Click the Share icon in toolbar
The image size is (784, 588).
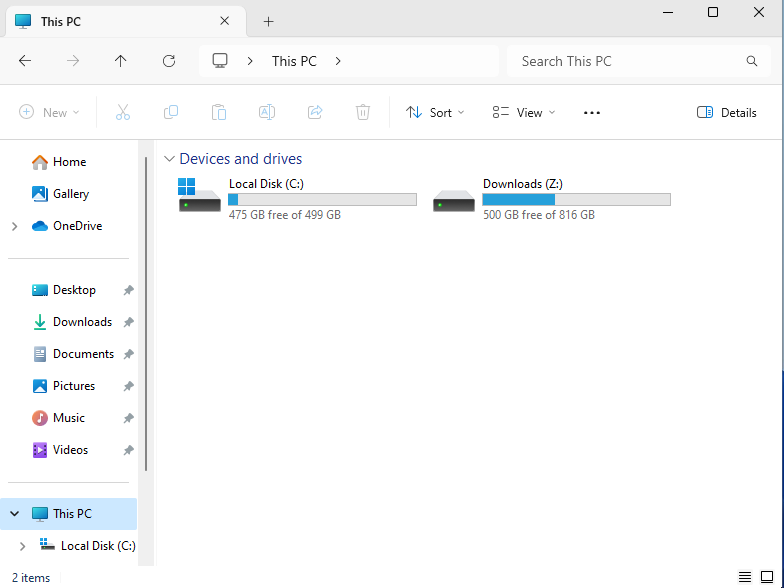pyautogui.click(x=315, y=112)
